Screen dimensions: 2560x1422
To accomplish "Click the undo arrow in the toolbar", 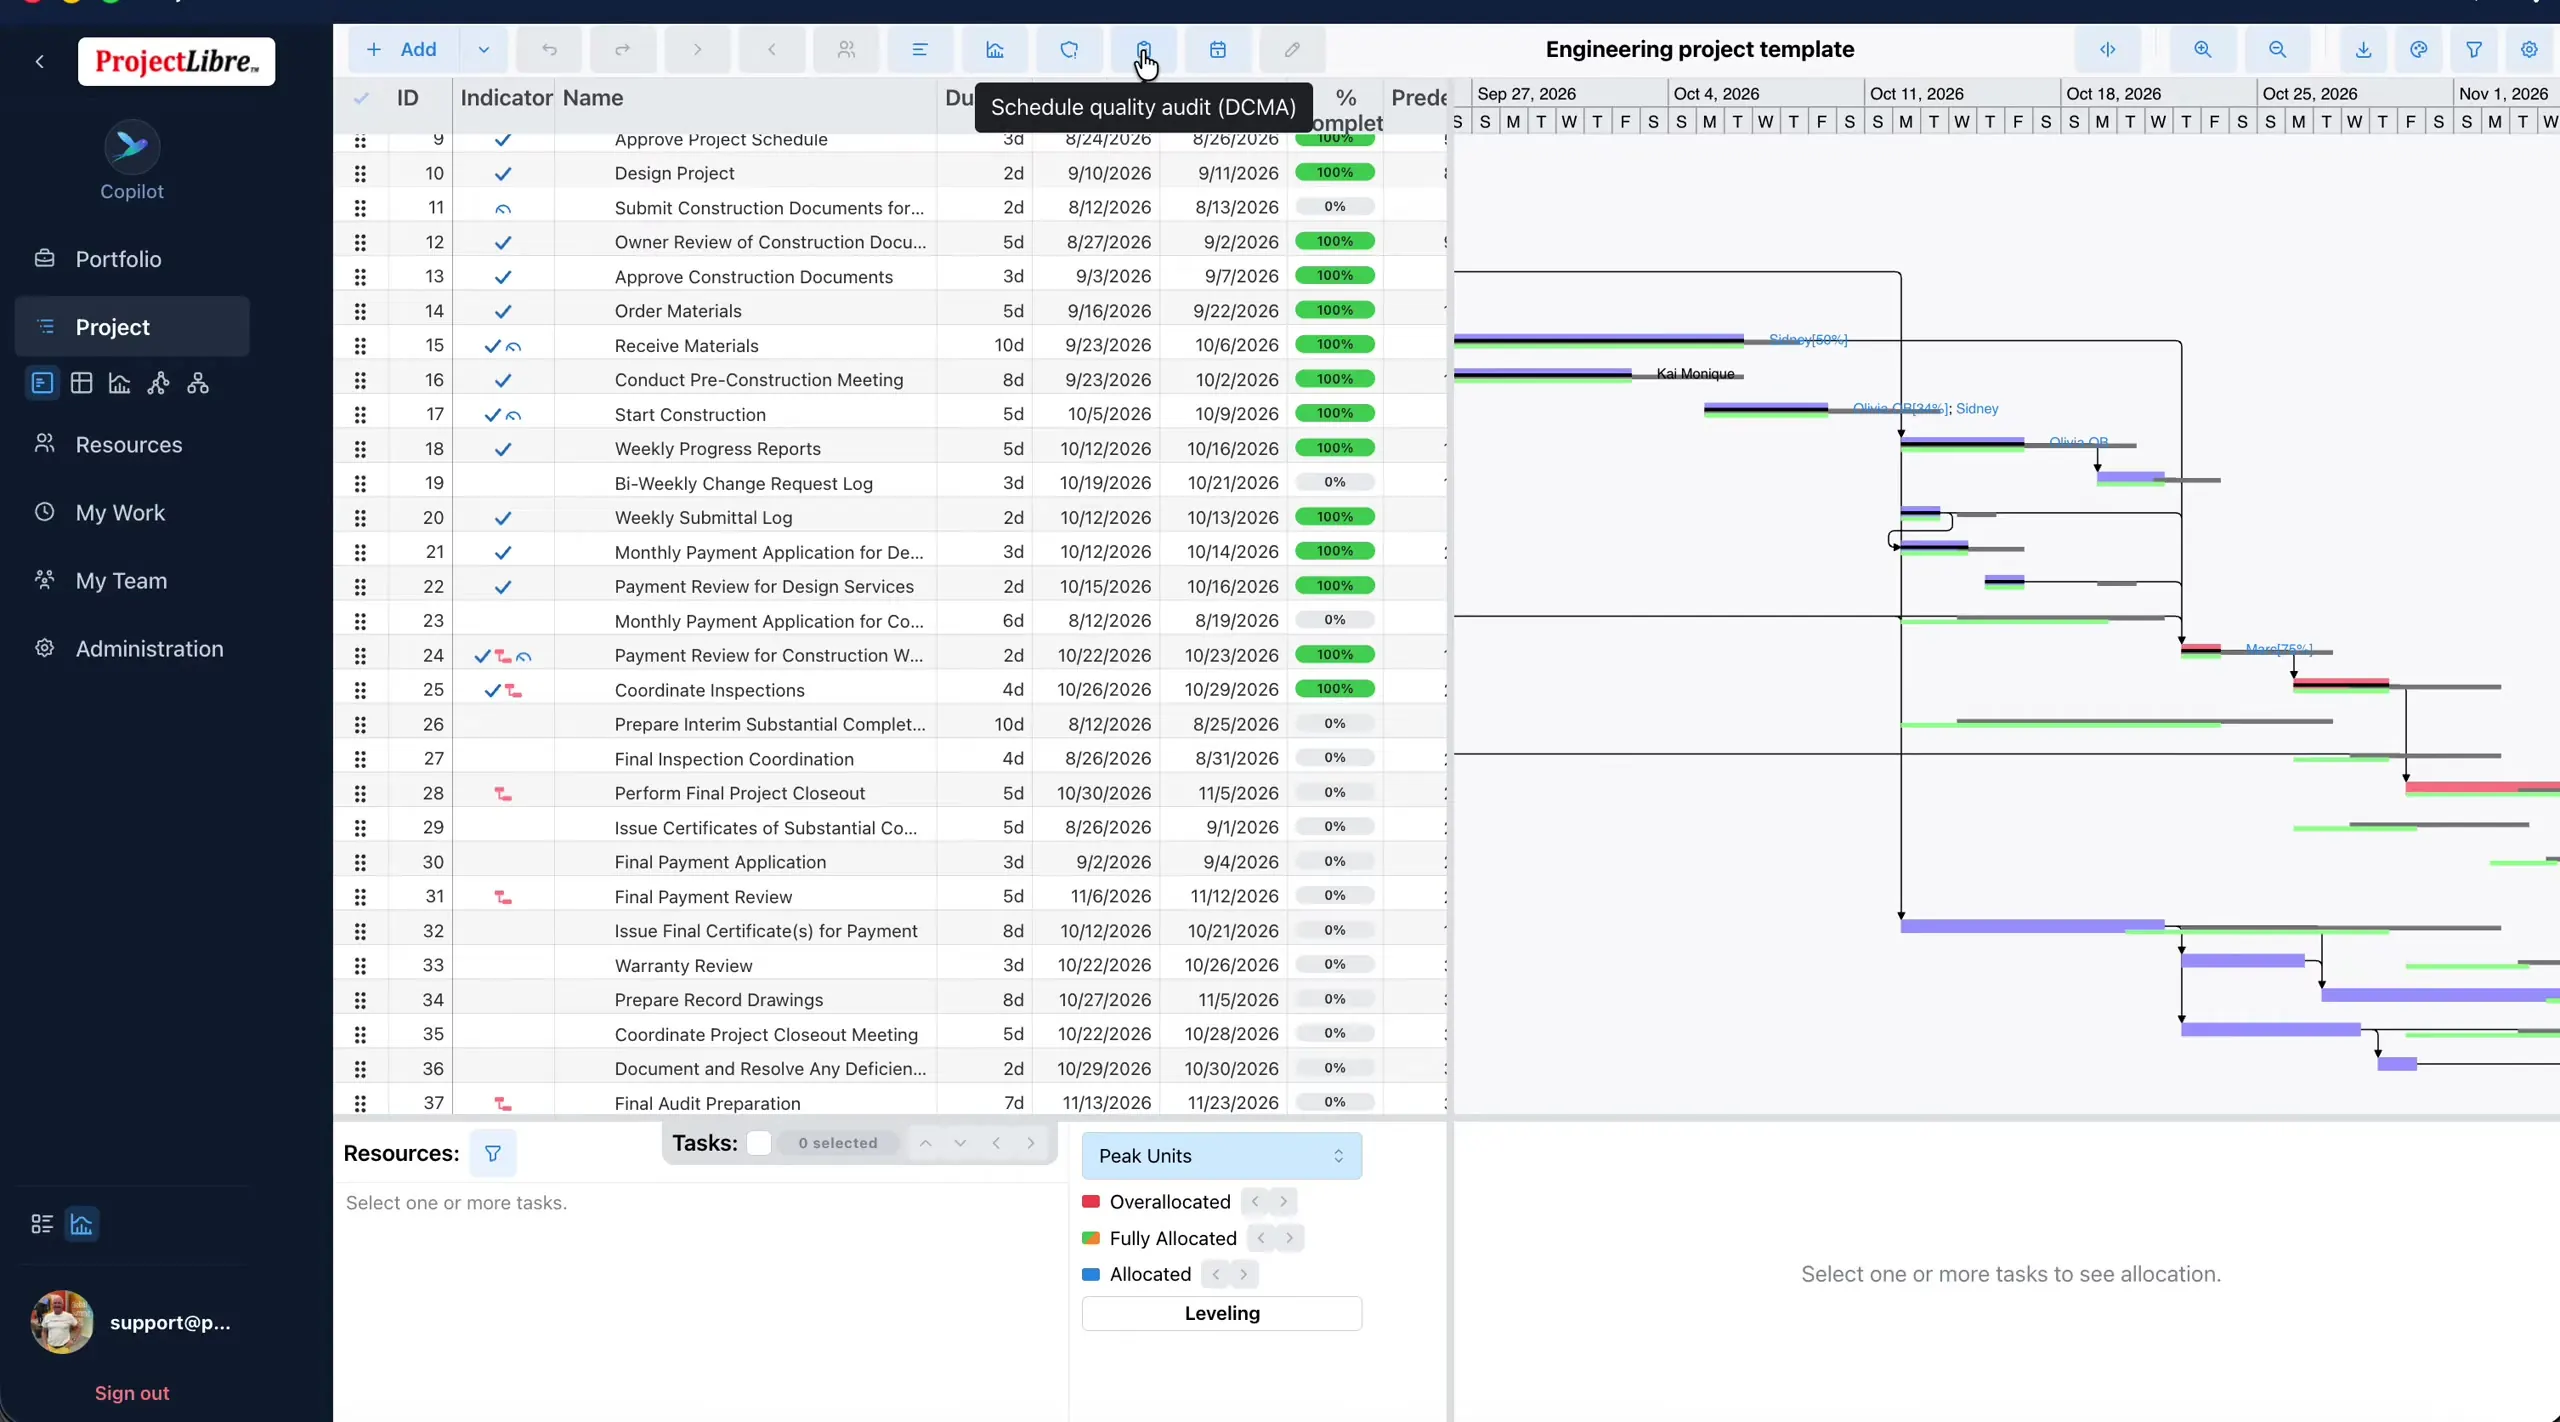I will tap(549, 49).
